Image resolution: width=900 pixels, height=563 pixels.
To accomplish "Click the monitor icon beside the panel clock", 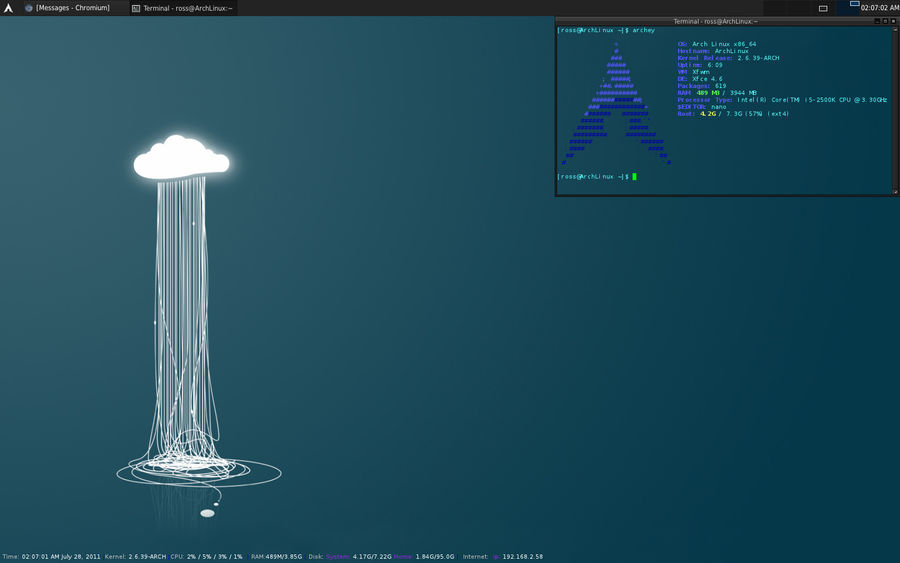I will pos(854,4).
